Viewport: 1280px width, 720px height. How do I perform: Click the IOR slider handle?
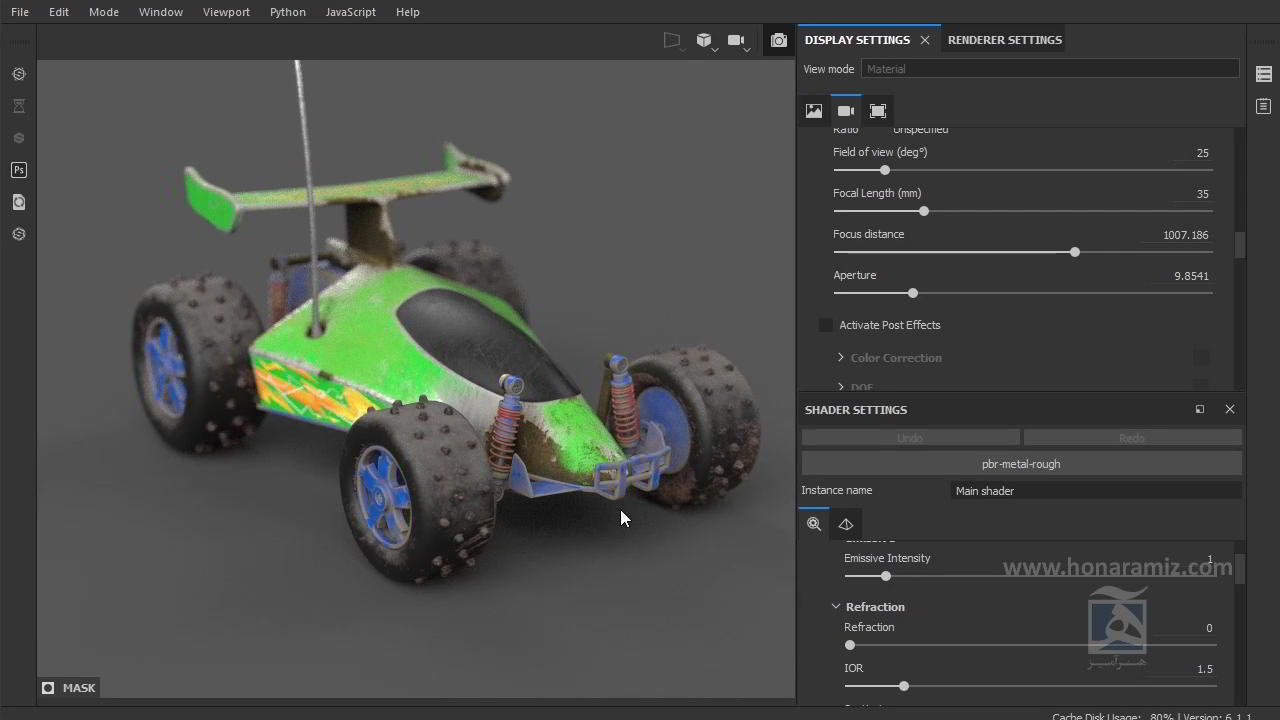click(x=904, y=686)
